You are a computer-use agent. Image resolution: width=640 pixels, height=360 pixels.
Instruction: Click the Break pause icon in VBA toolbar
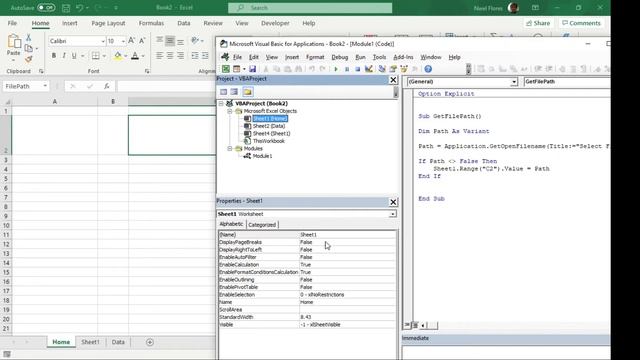[347, 69]
